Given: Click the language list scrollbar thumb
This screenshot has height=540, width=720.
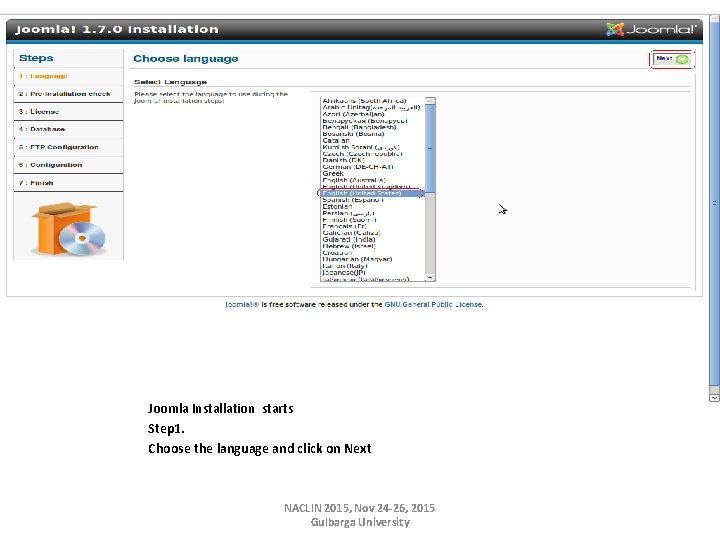Looking at the screenshot, I should click(430, 148).
